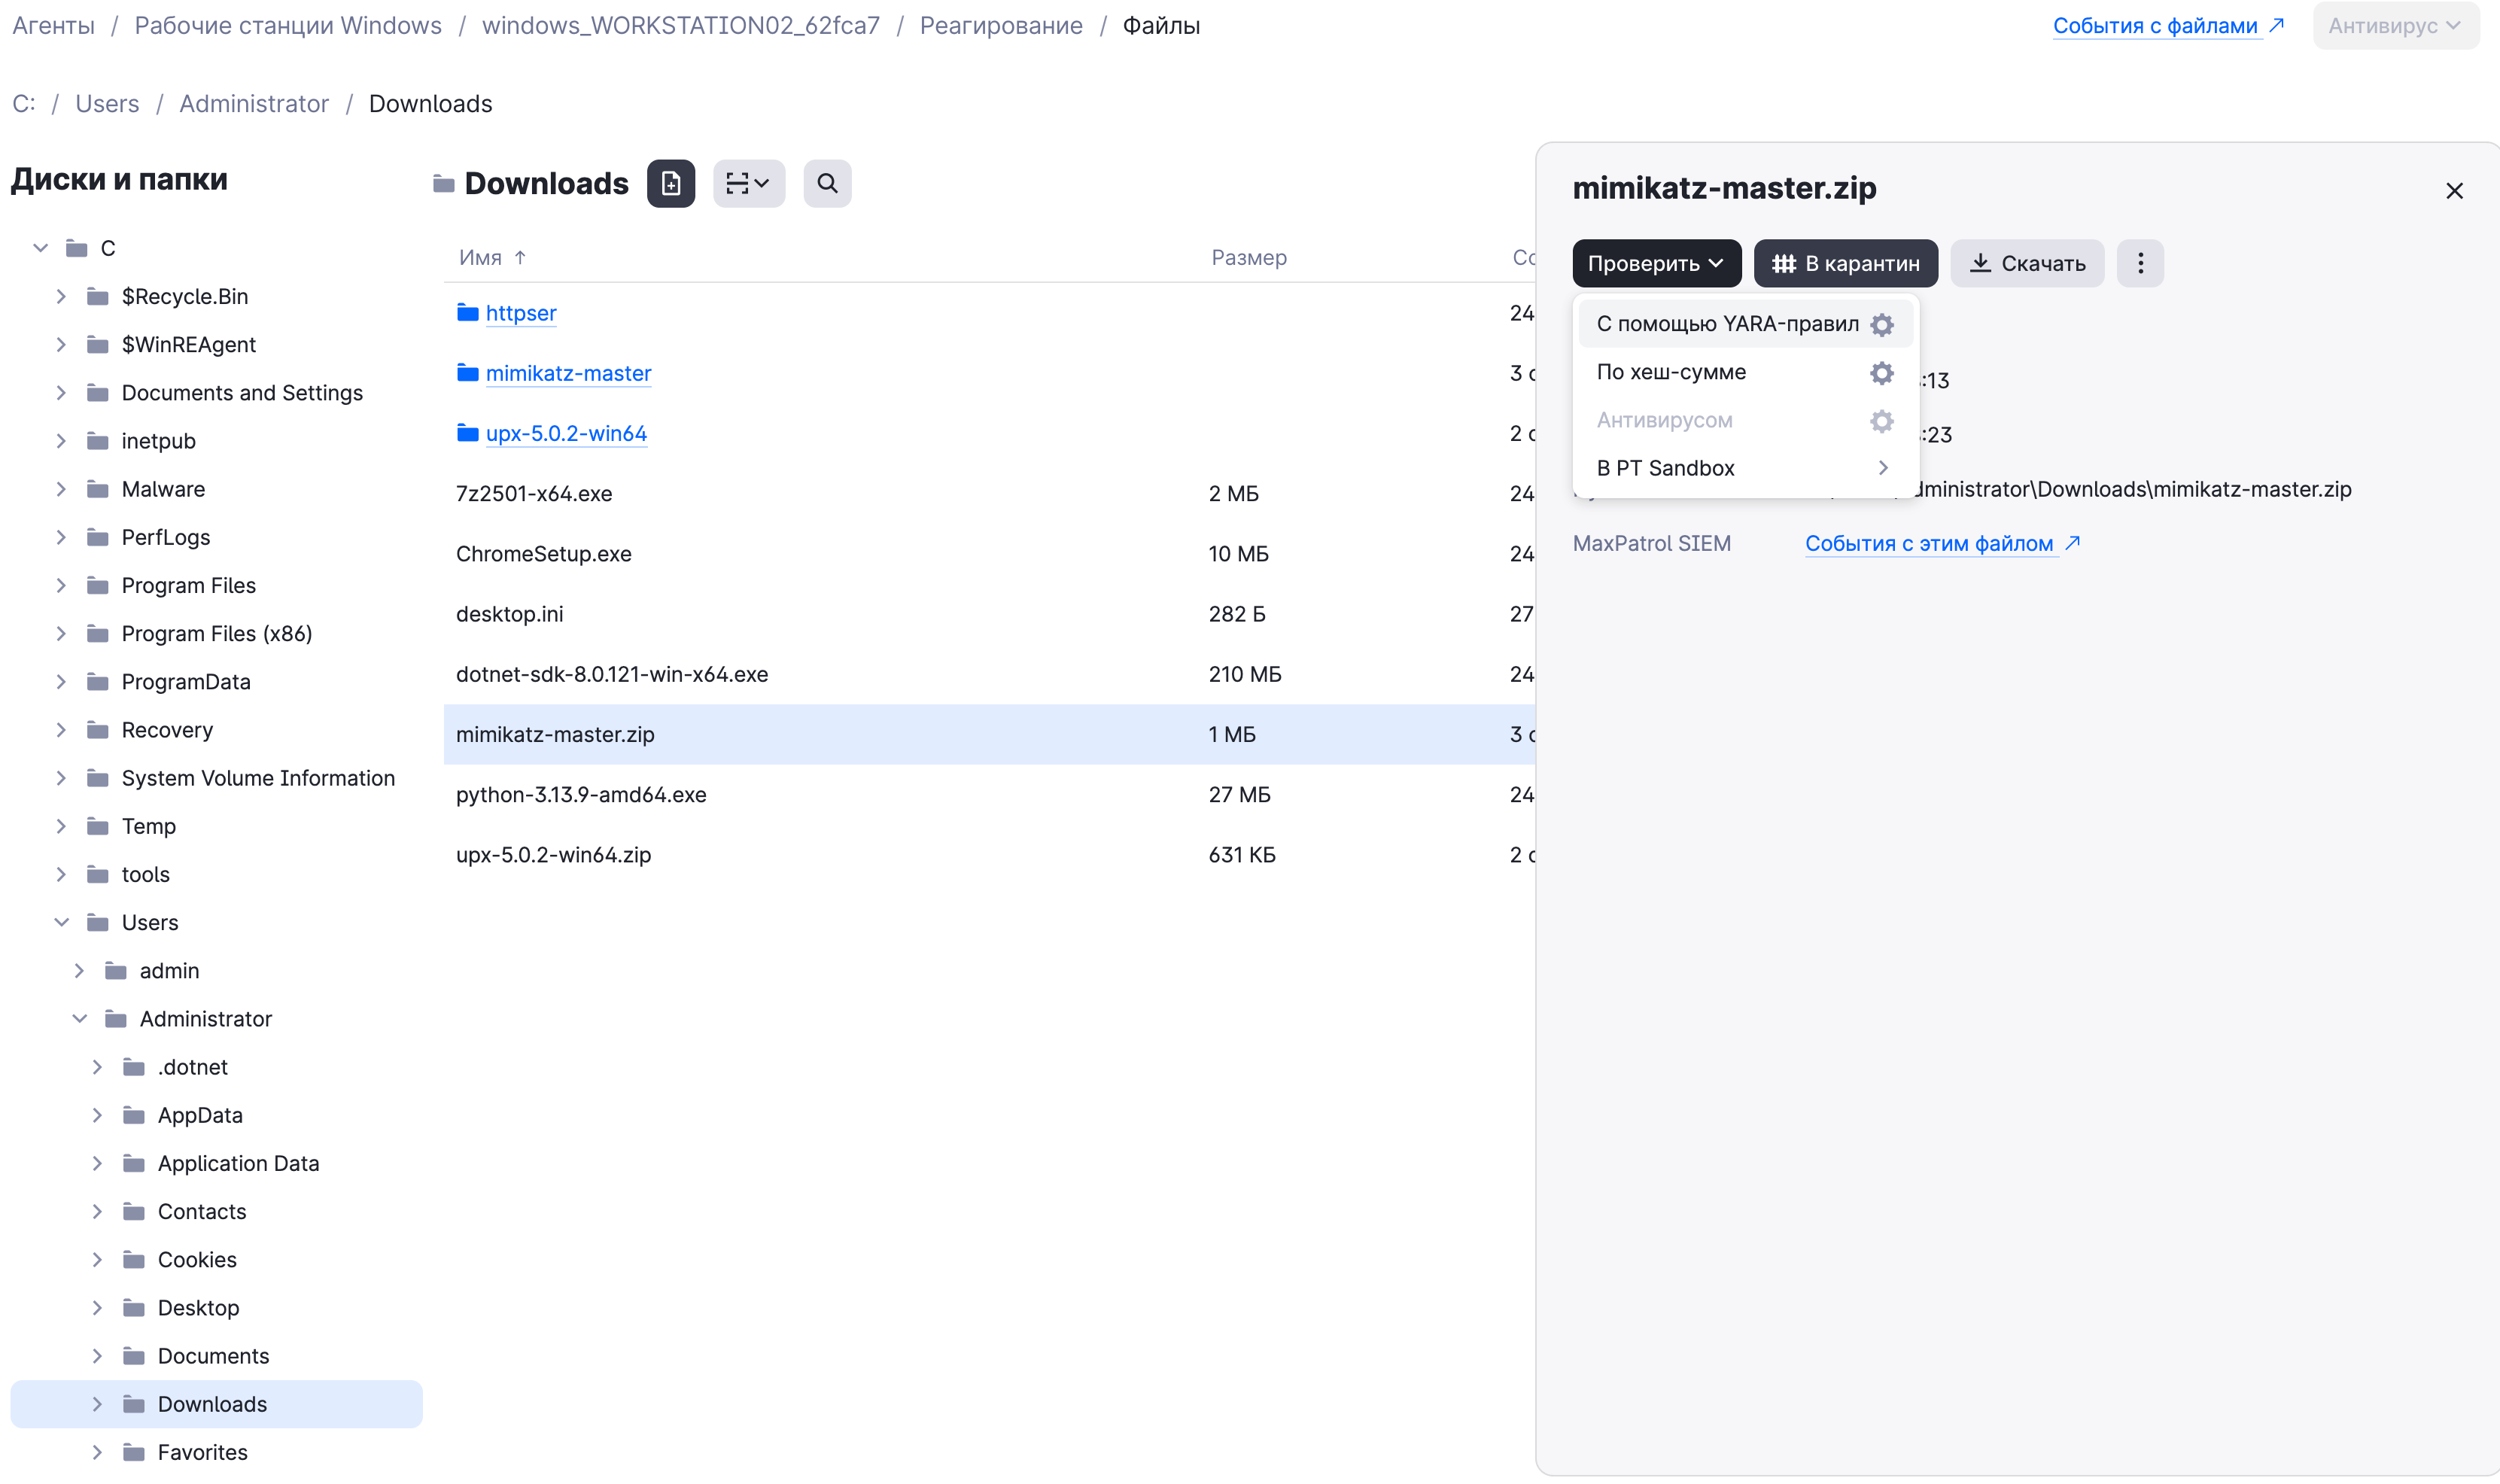Choose По хеш-сумме check option

(1671, 372)
